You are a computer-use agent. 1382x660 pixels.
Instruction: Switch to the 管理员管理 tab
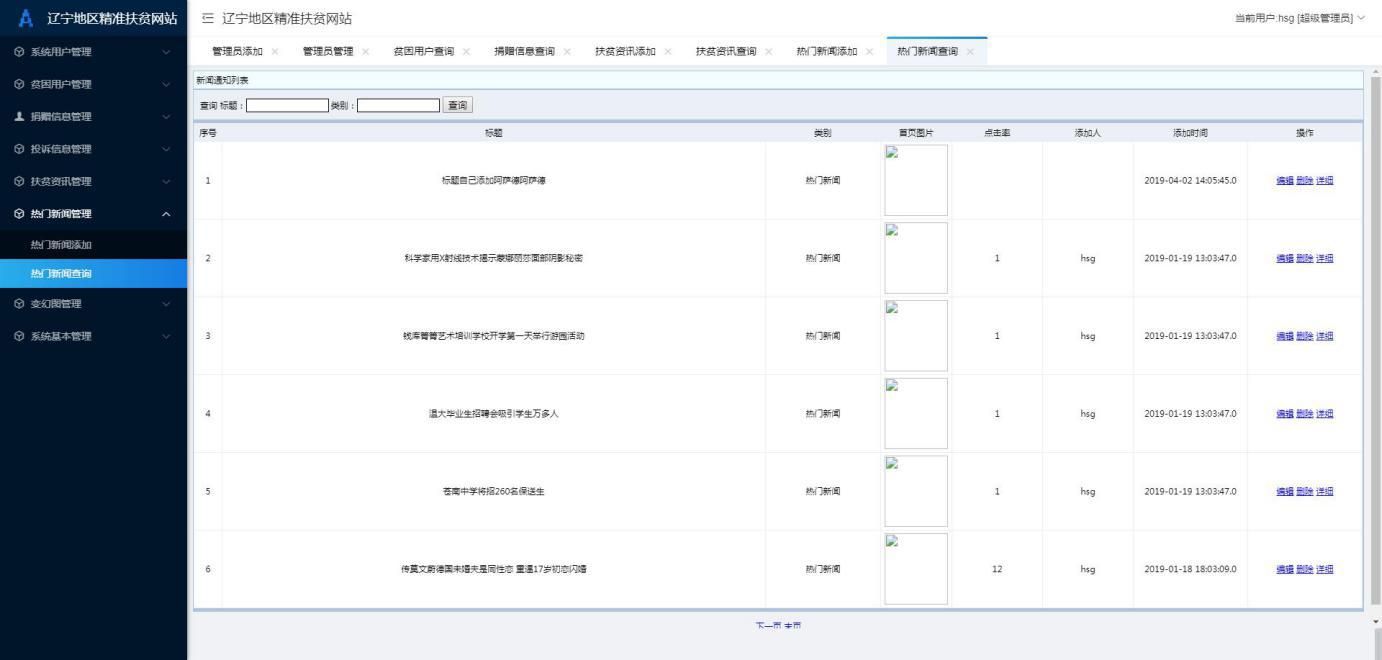[x=327, y=52]
